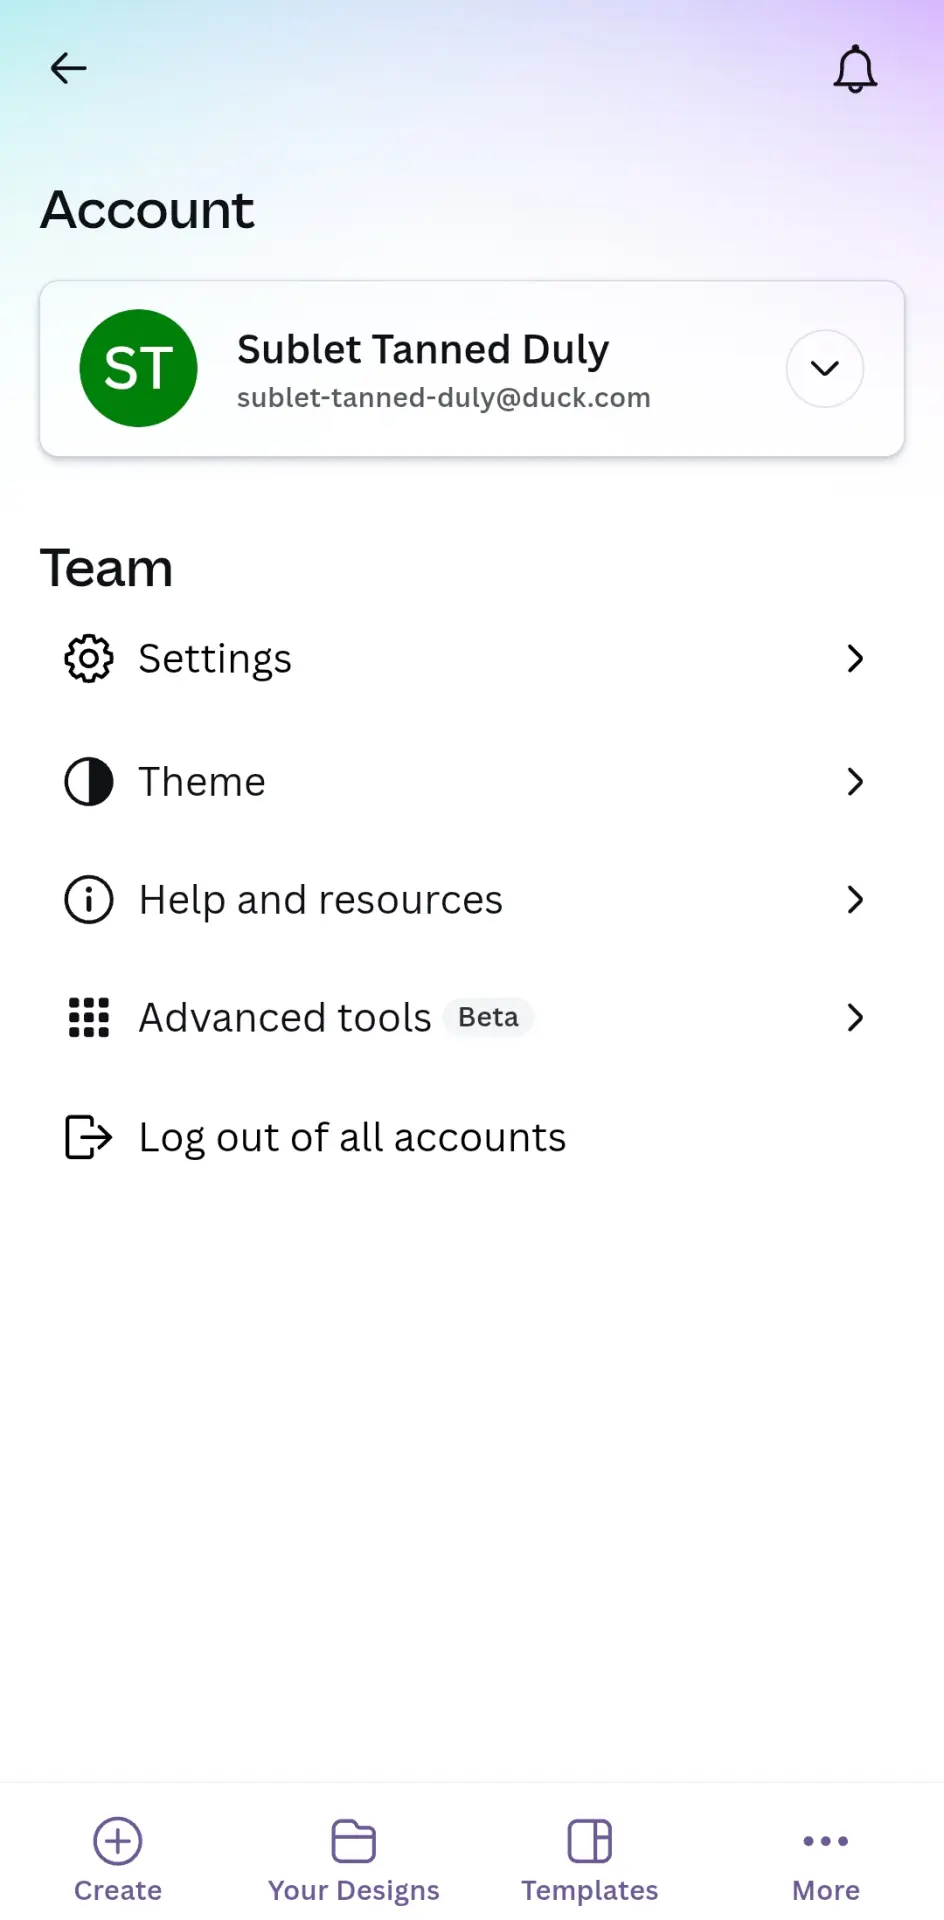The image size is (944, 1920).
Task: Open Help and resources entry
Action: 472,899
